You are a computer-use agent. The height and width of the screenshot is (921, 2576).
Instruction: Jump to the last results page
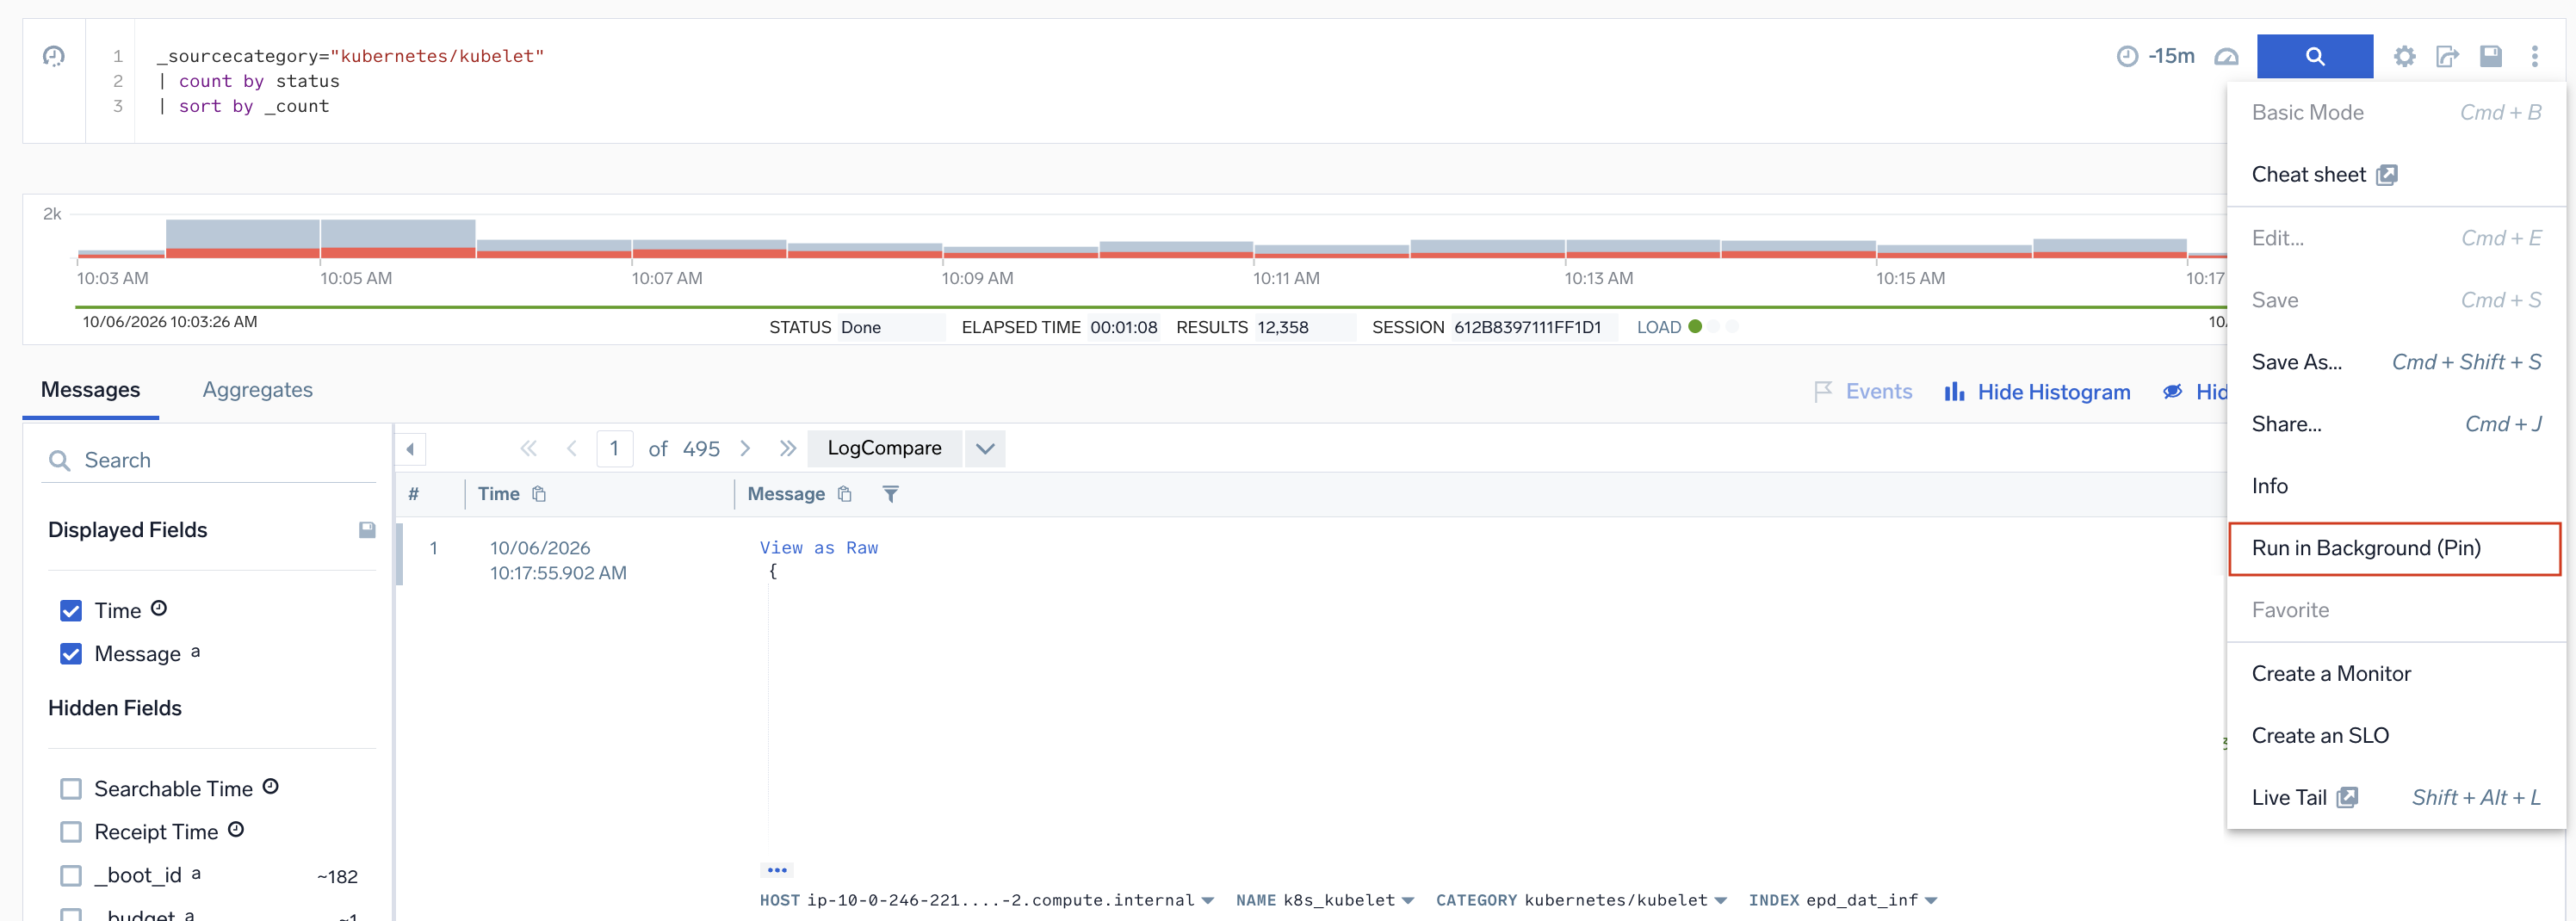(788, 449)
